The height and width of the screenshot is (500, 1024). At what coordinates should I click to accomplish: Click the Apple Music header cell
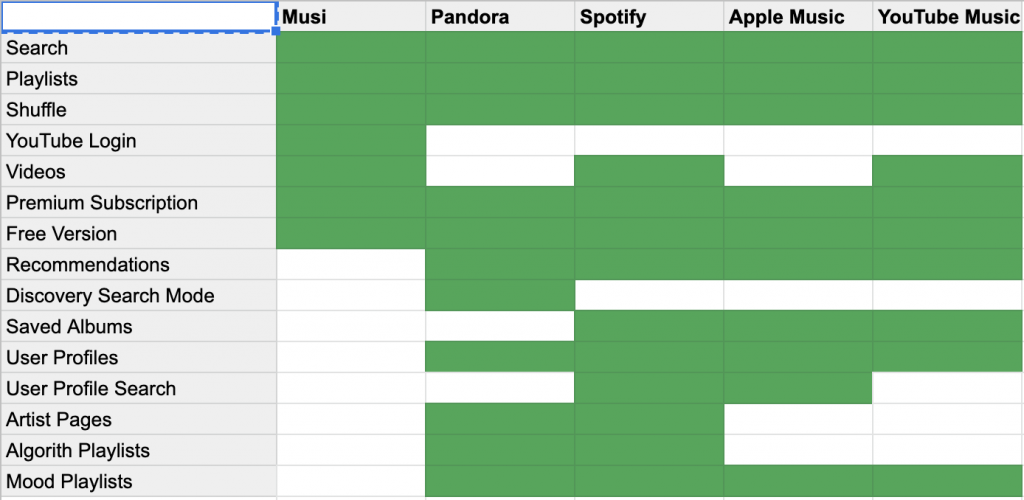point(798,16)
